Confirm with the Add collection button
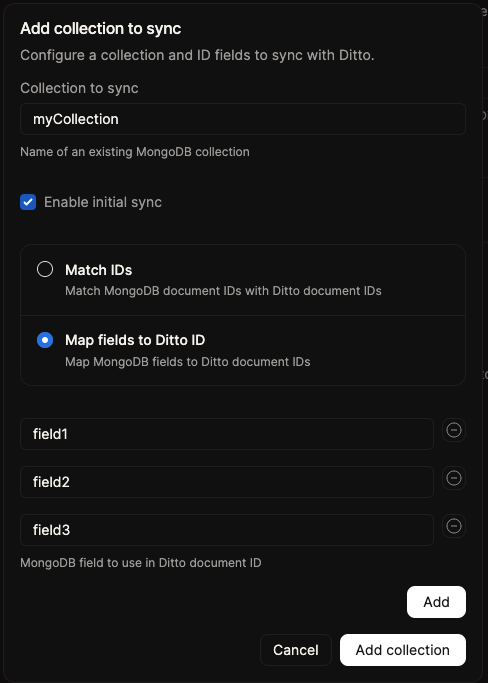 [403, 650]
